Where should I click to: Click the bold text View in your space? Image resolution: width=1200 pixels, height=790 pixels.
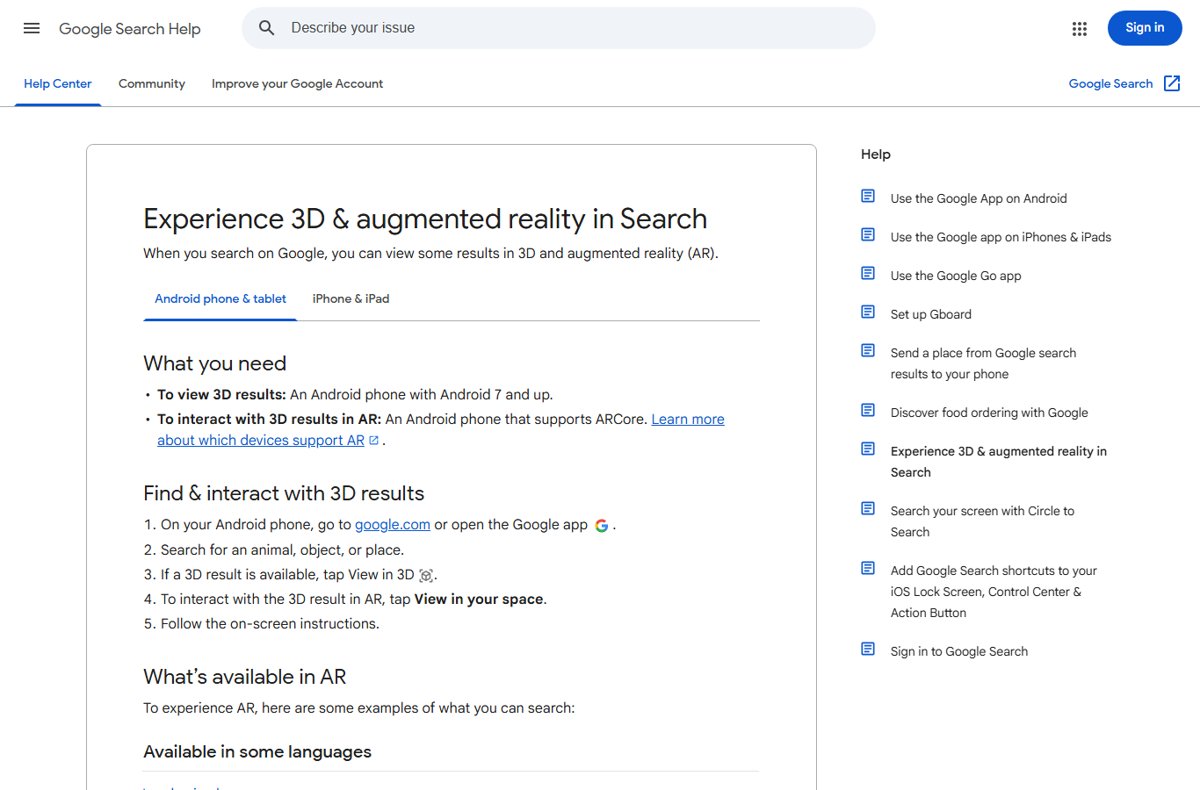click(x=479, y=599)
